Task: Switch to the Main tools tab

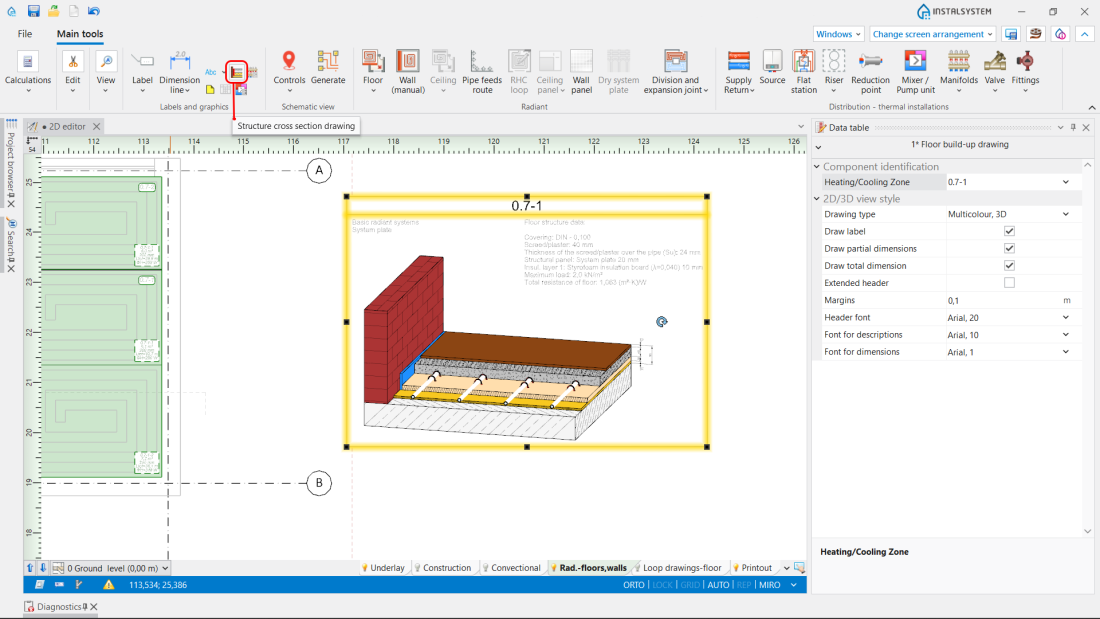Action: 80,34
